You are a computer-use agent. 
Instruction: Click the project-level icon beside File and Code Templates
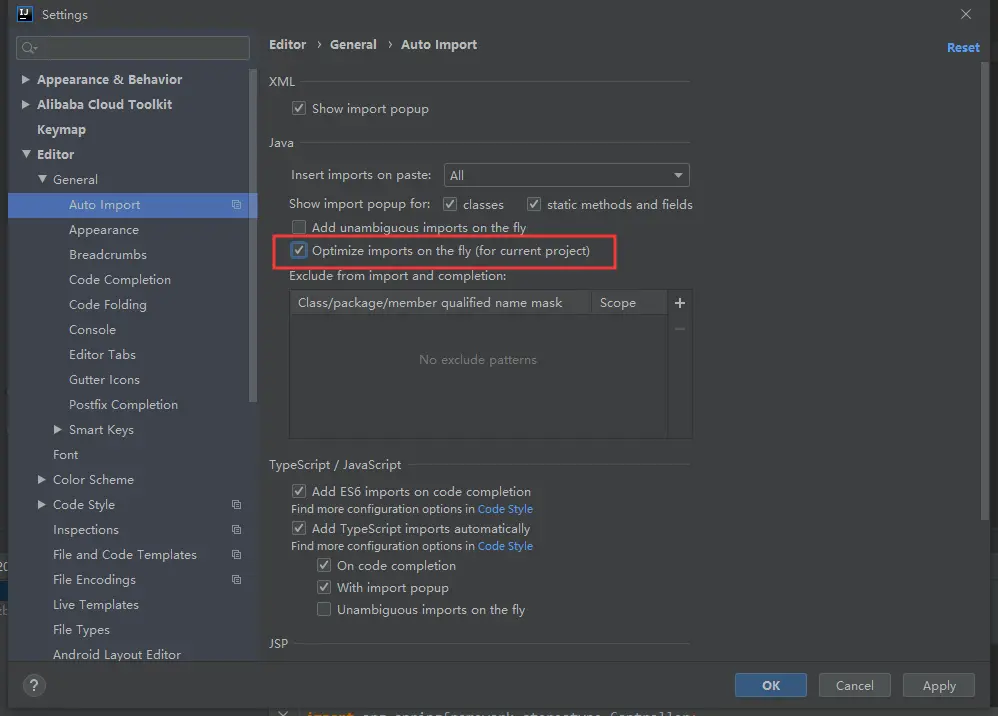click(x=236, y=555)
